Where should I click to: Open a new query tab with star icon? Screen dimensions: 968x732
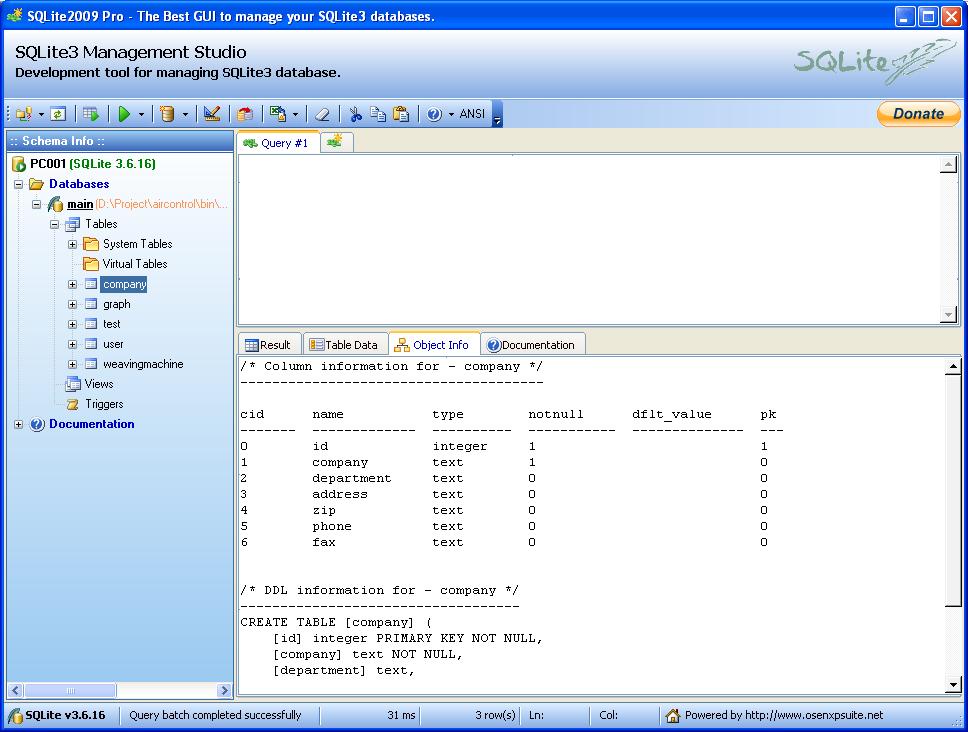[335, 143]
